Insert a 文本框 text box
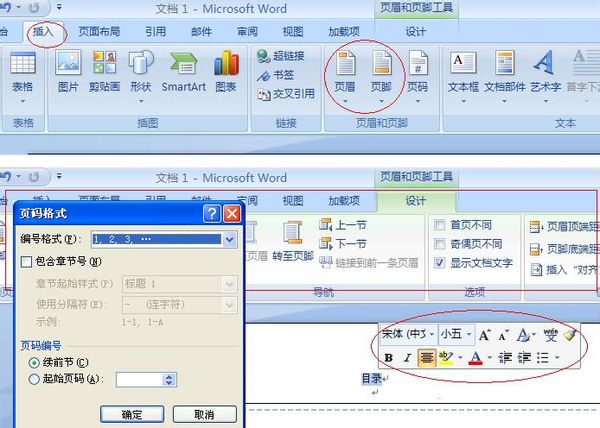 (x=463, y=77)
